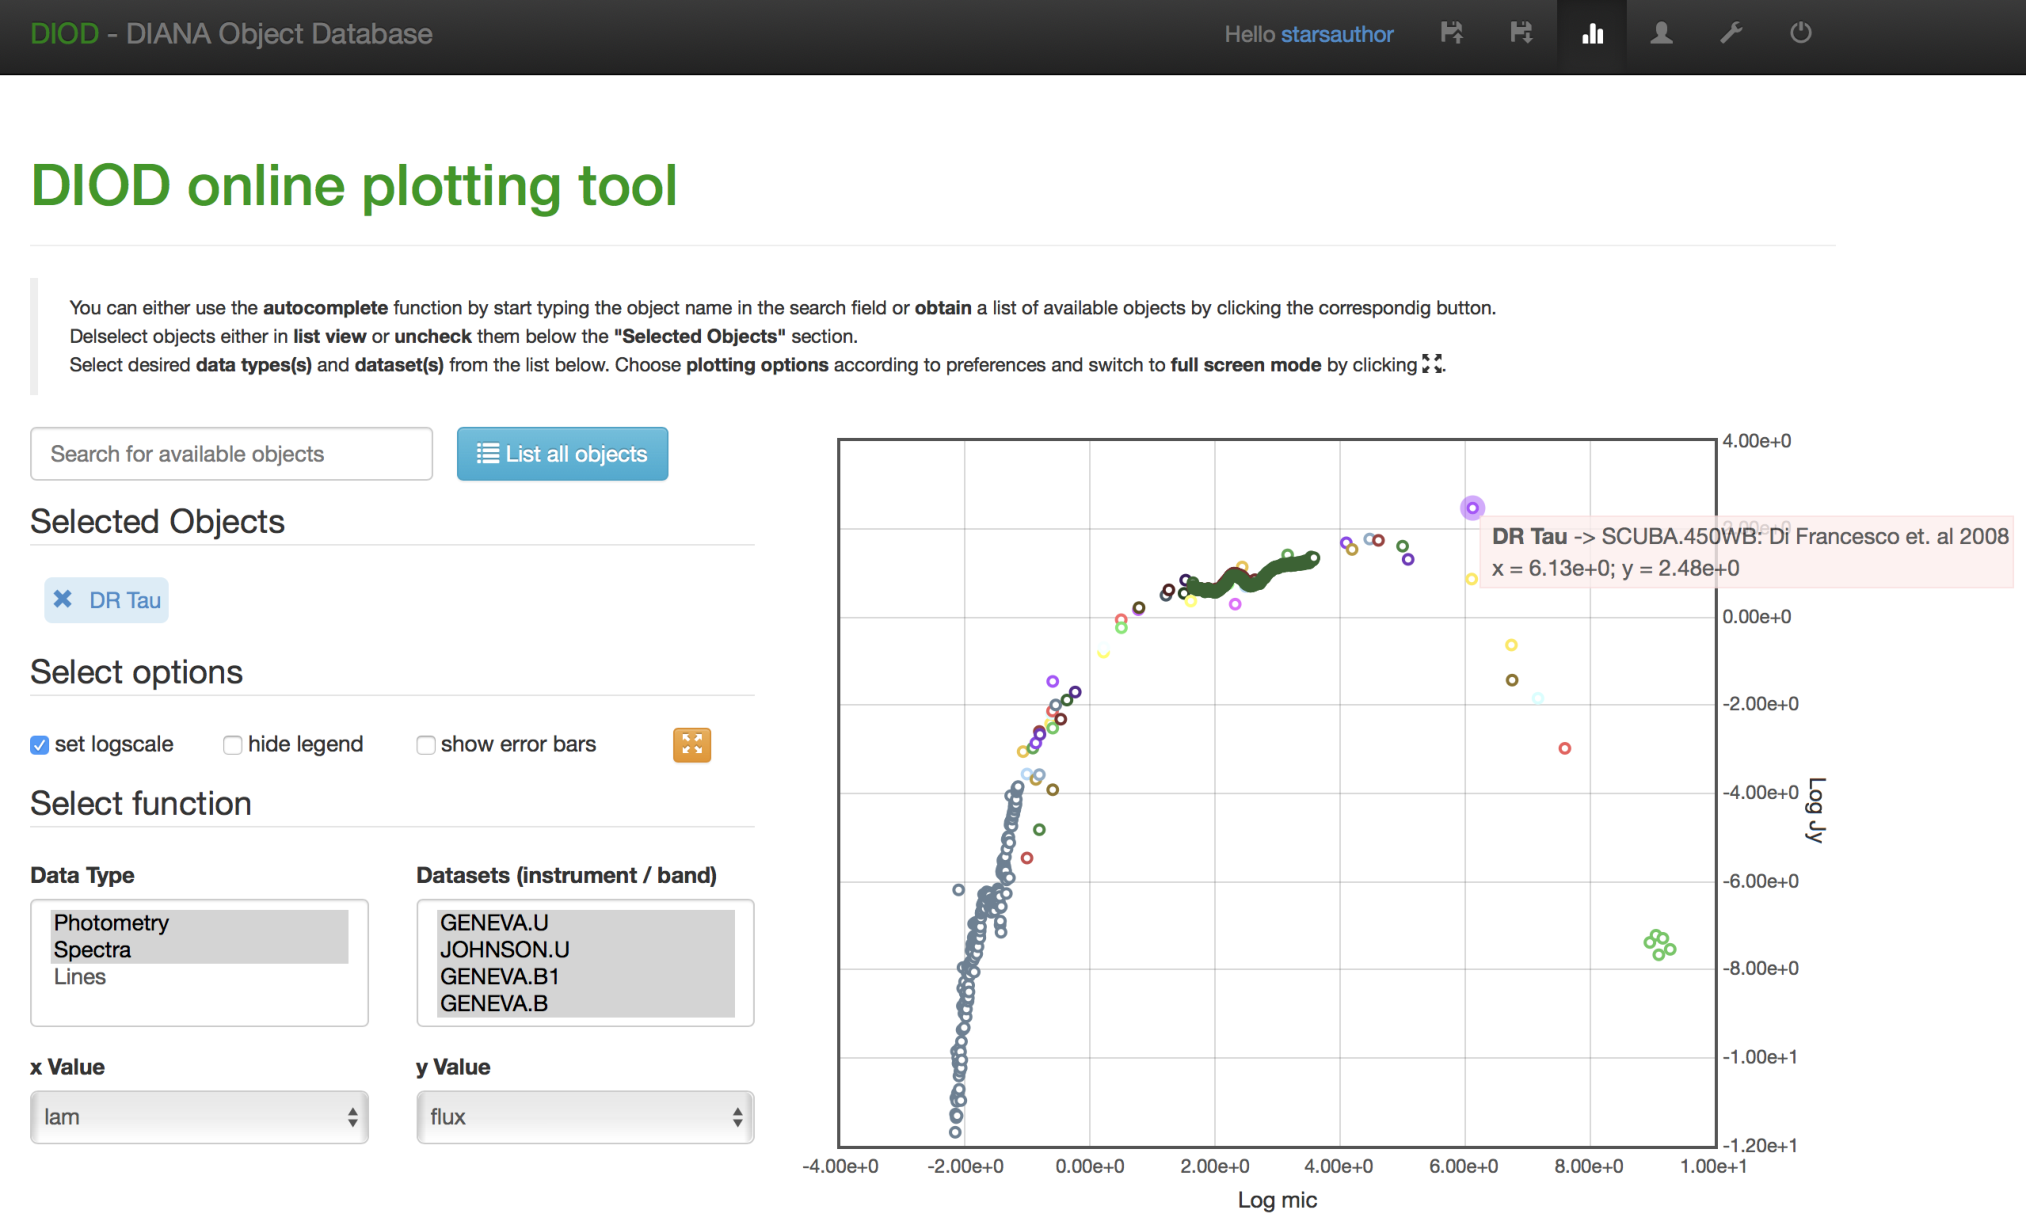Open the download data (save-down) icon
Image resolution: width=2026 pixels, height=1229 pixels.
click(1521, 34)
